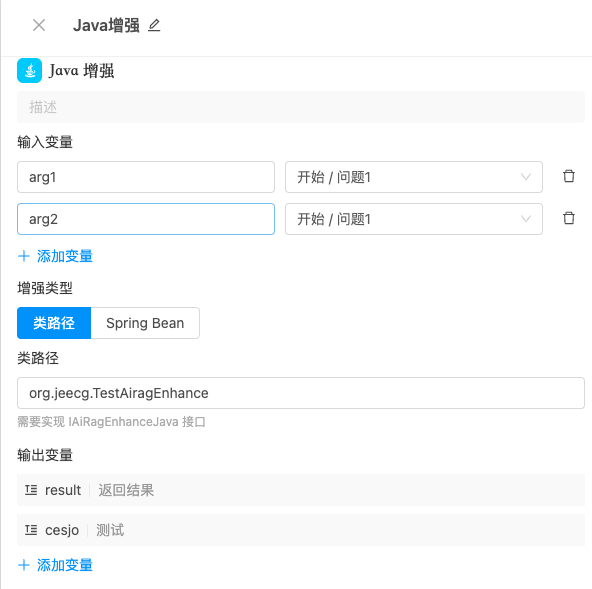Screen dimensions: 592x589
Task: Click the blue Java coffee cup icon
Action: [x=29, y=70]
